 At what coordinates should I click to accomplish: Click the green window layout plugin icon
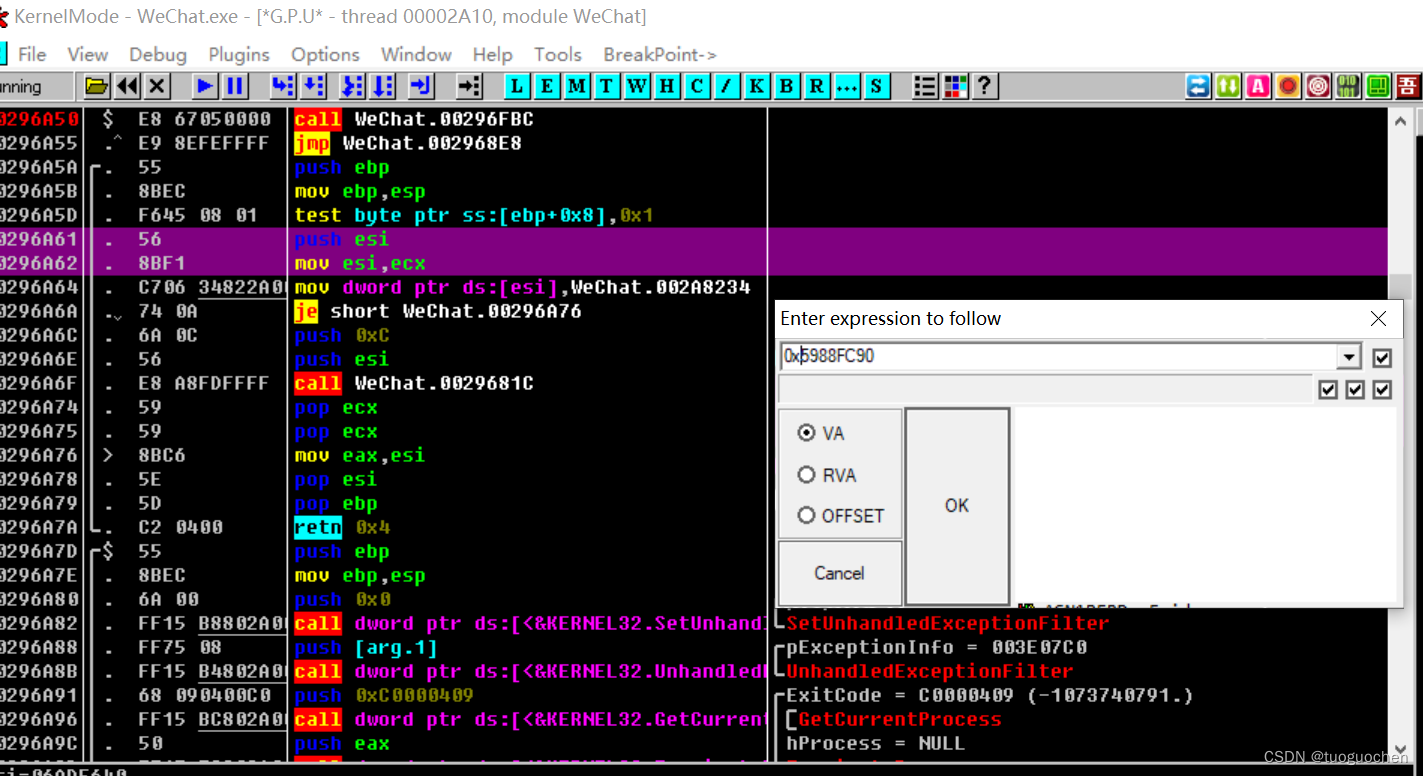click(1378, 86)
